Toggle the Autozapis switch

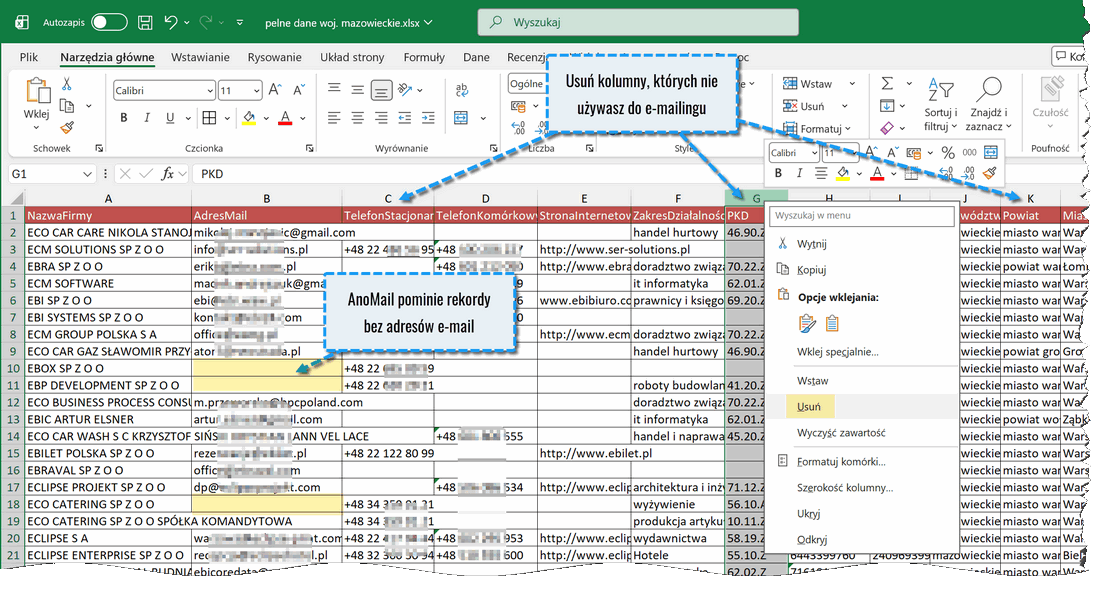click(109, 22)
